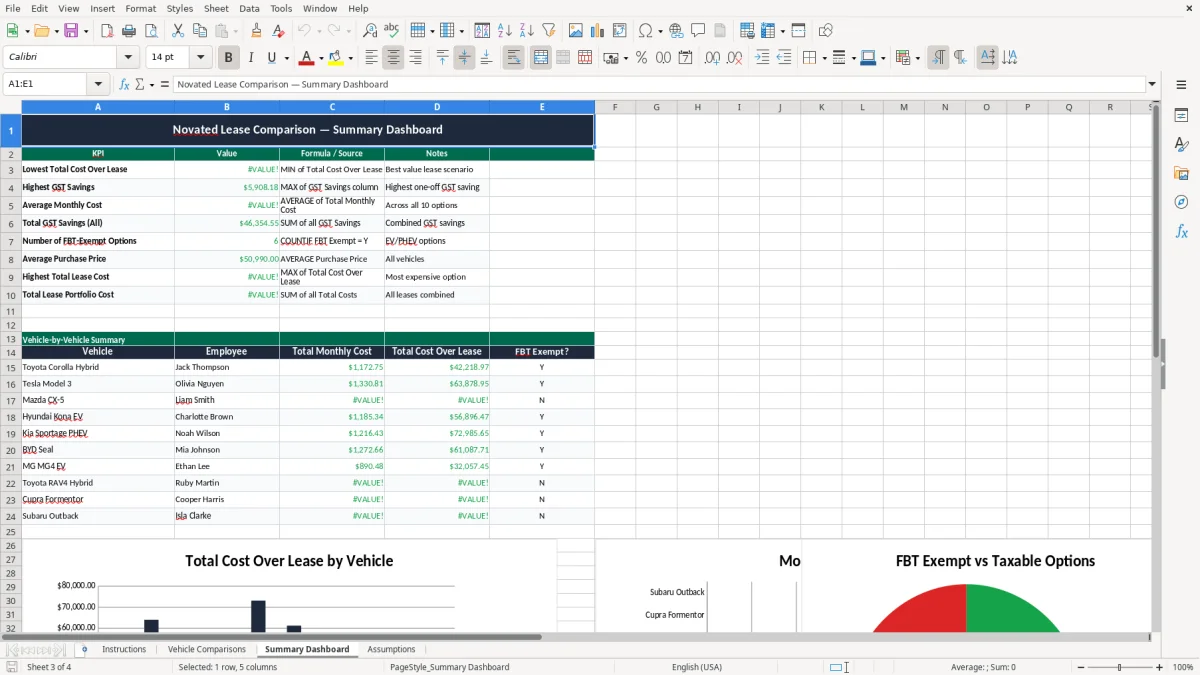Click the row 7 header
Screen dimensions: 1200x675
pyautogui.click(x=11, y=241)
